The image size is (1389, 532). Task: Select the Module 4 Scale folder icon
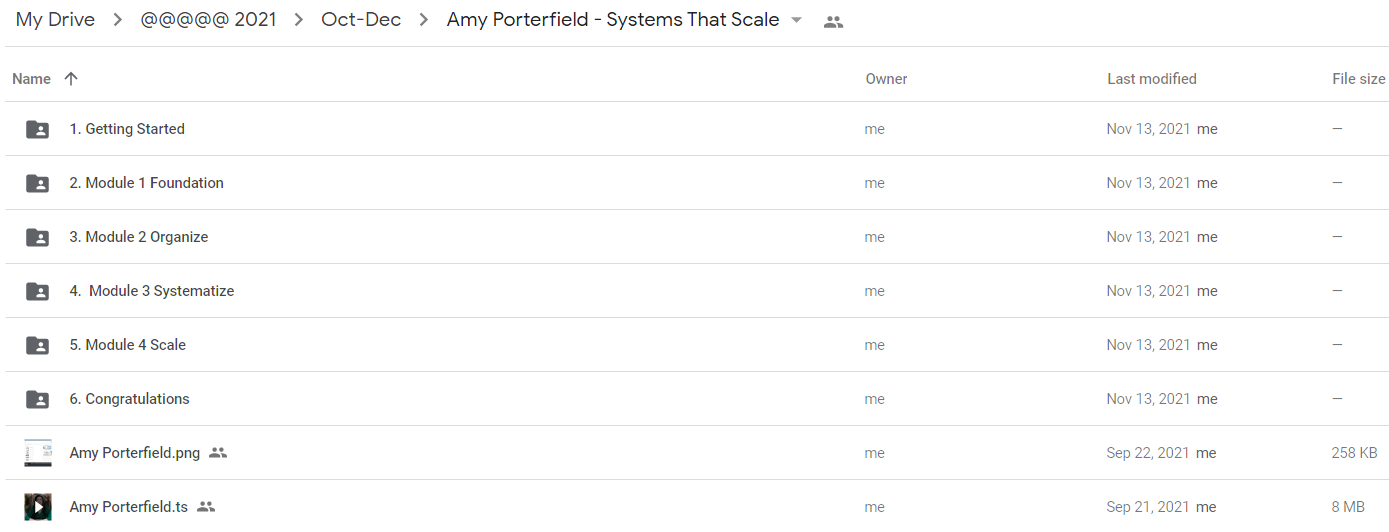pyautogui.click(x=37, y=345)
